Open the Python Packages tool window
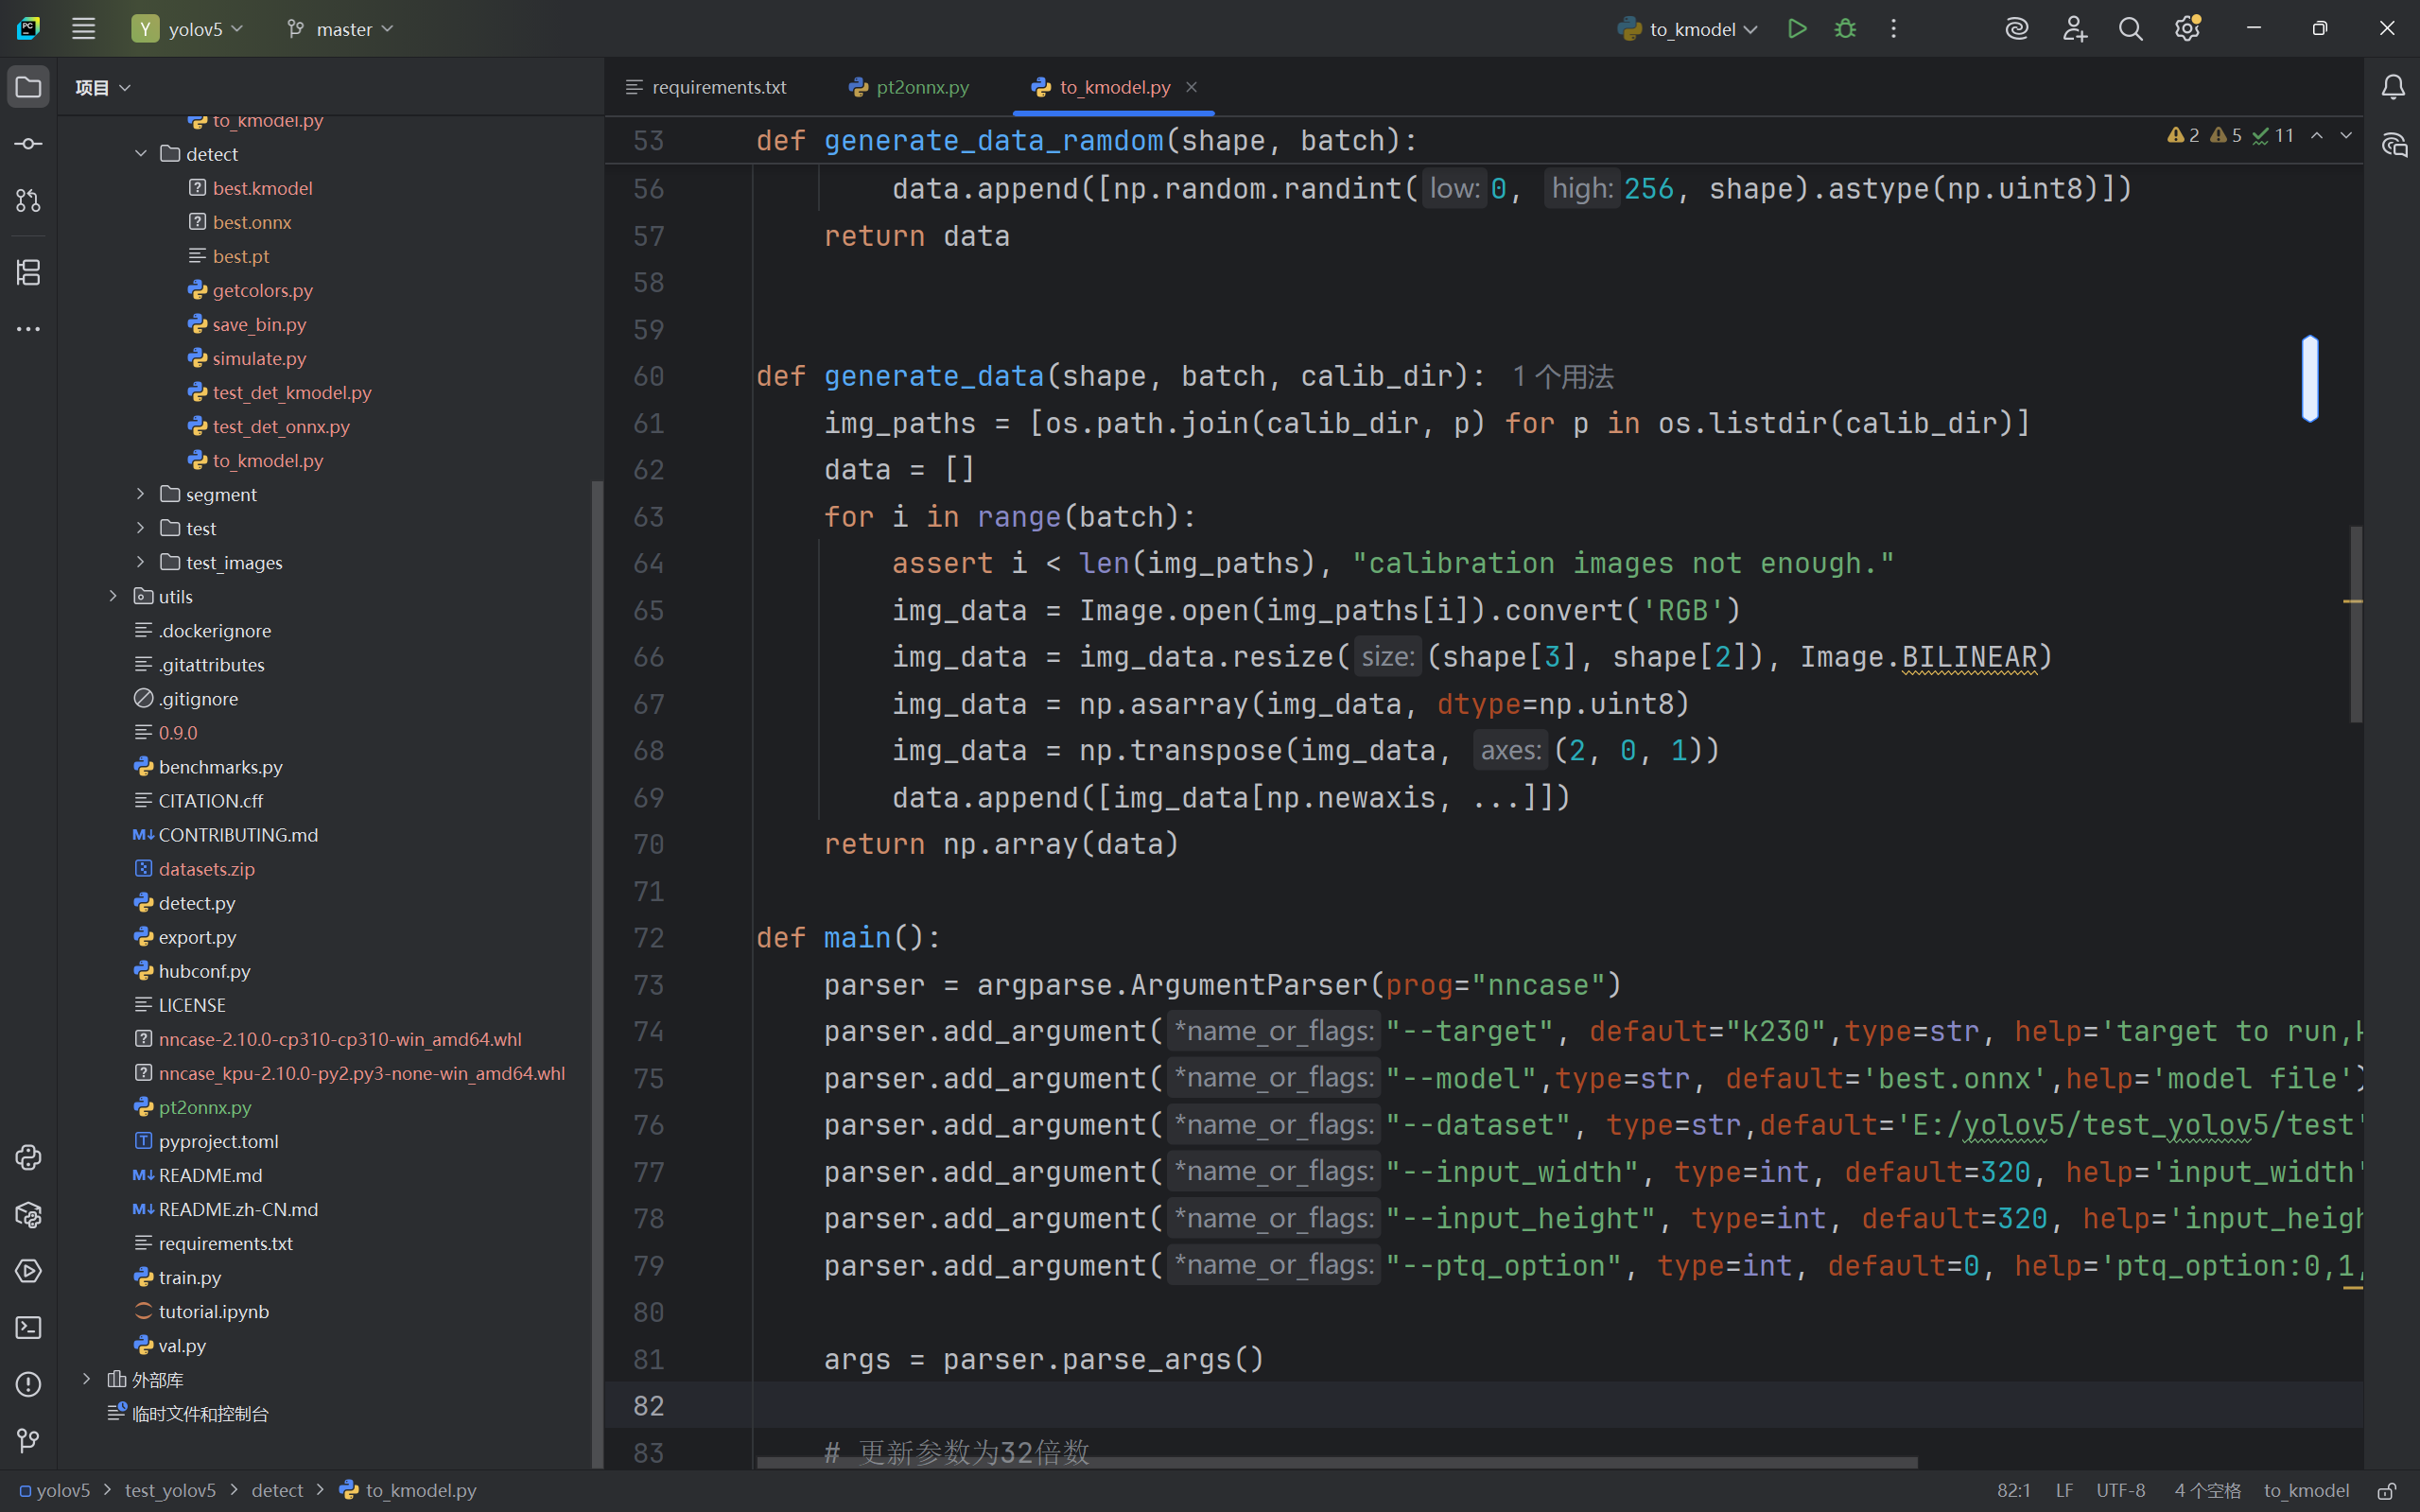 28,1215
